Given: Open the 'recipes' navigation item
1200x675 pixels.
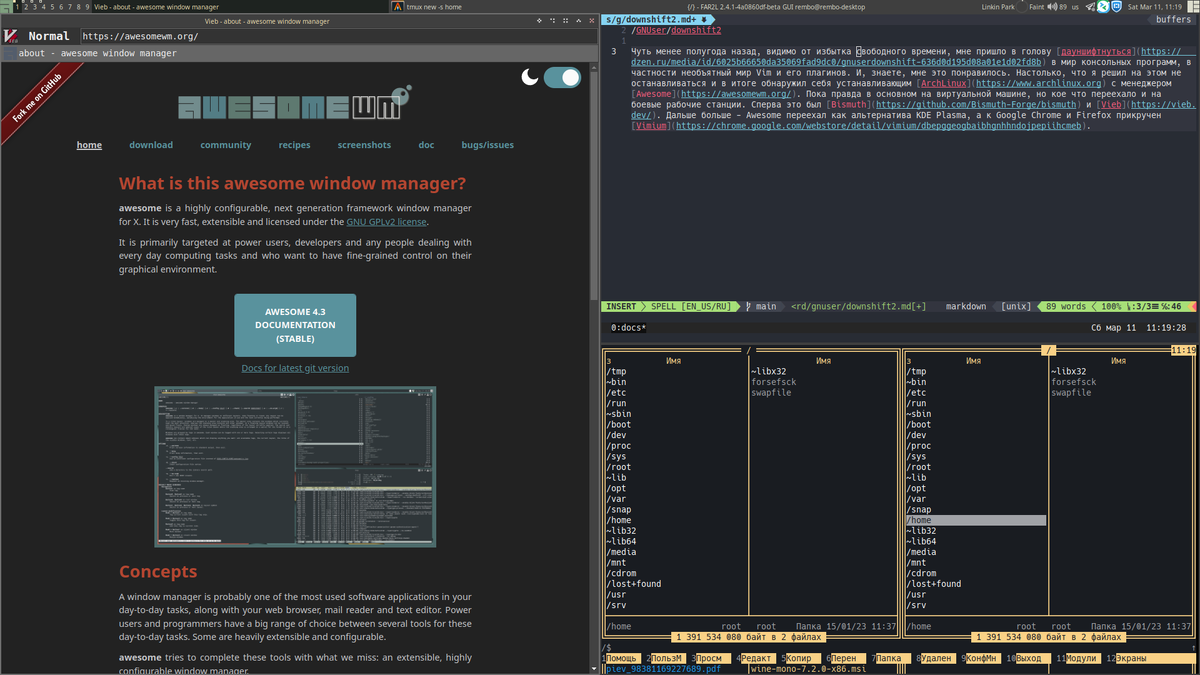Looking at the screenshot, I should (295, 145).
